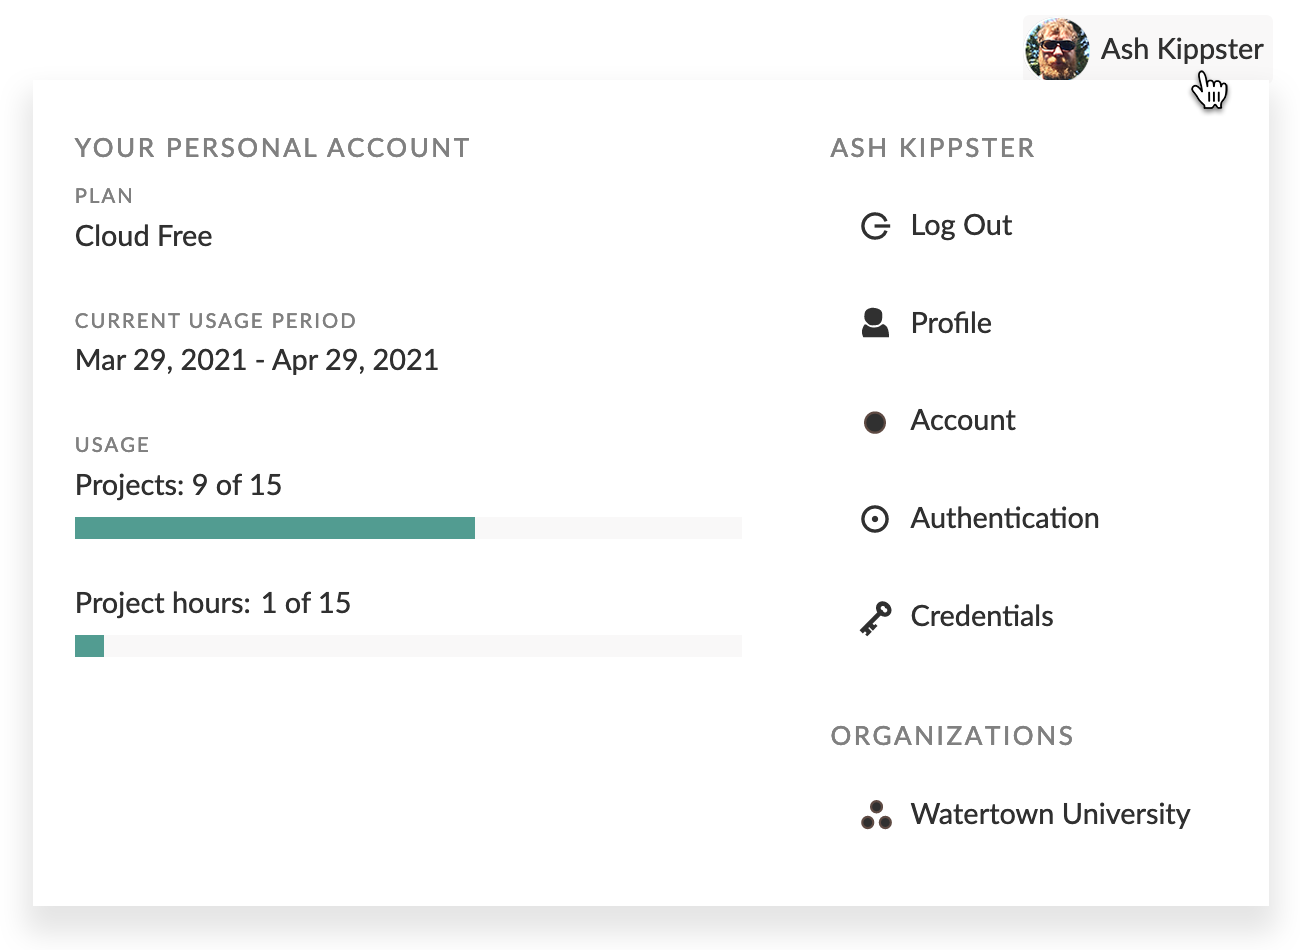Open the Ash Kippster avatar picture
This screenshot has width=1300, height=950.
pos(1056,48)
